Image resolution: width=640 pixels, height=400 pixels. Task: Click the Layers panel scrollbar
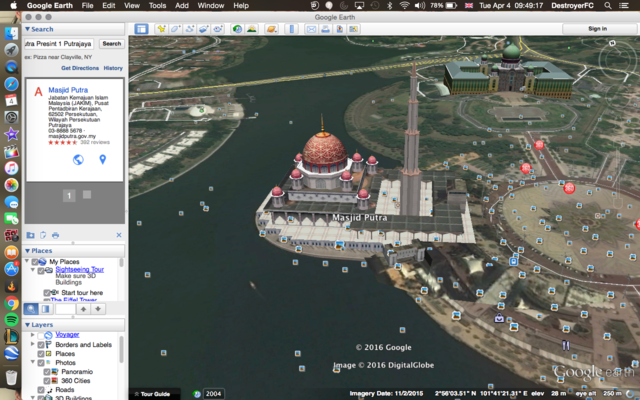(x=121, y=349)
